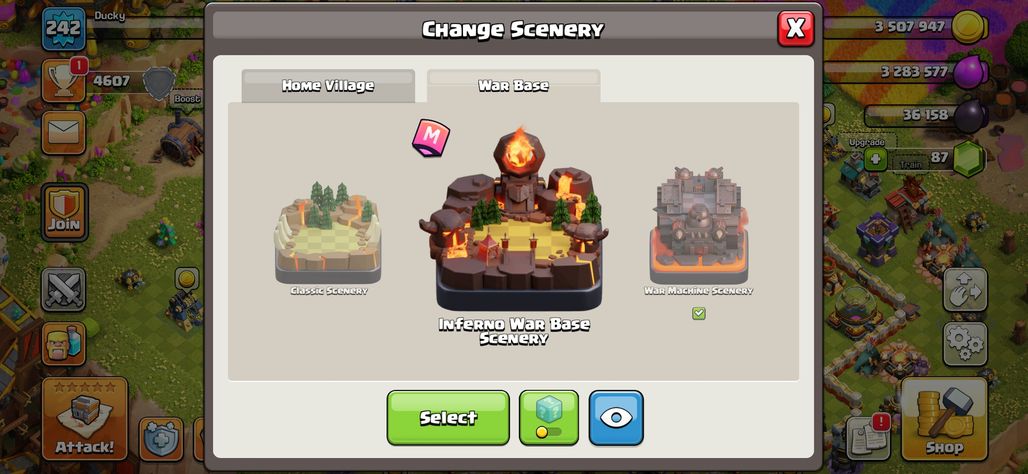Close the Change Scenery dialog

tap(796, 28)
